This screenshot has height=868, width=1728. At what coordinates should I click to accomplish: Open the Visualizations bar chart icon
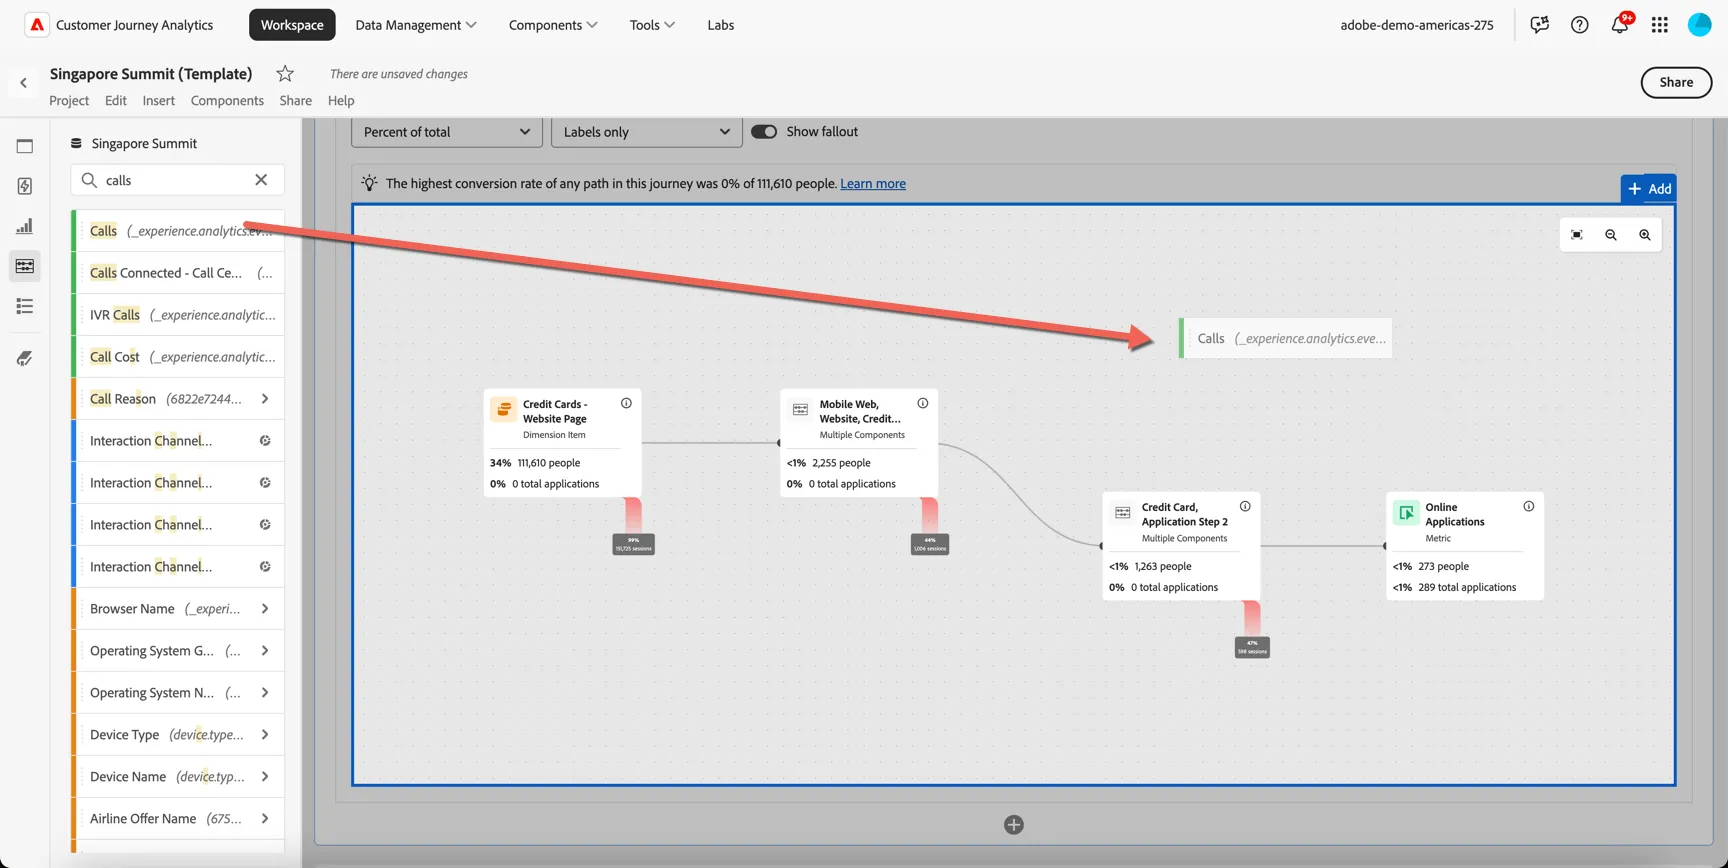[25, 226]
